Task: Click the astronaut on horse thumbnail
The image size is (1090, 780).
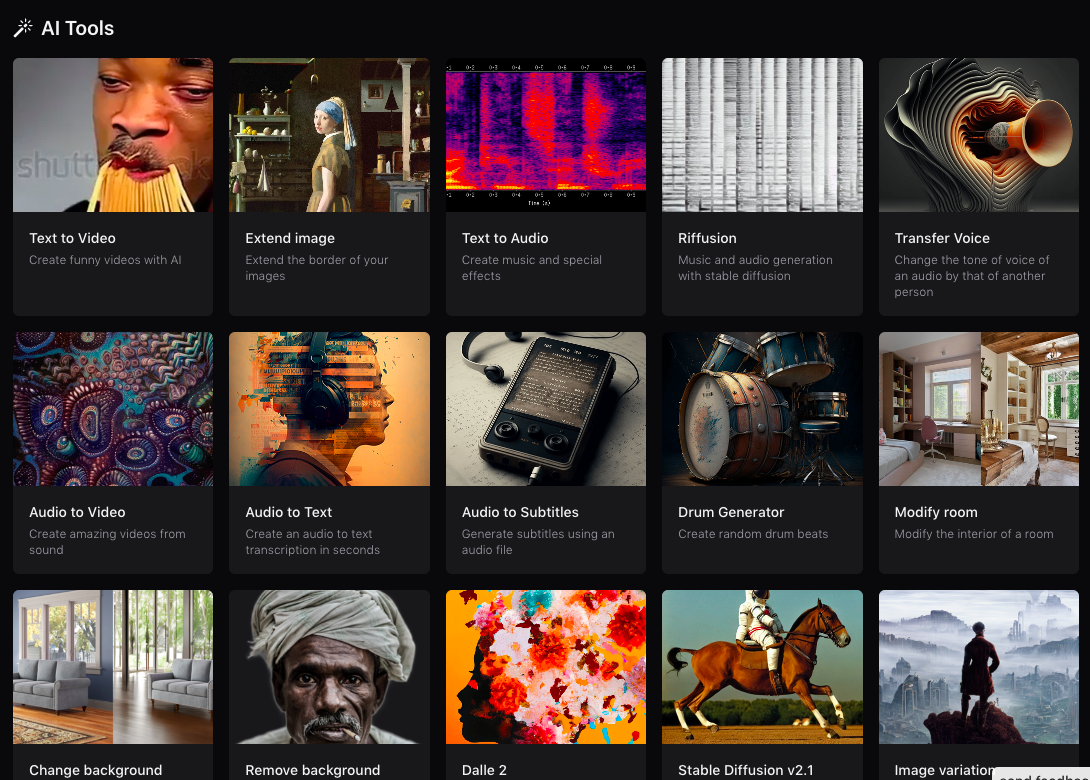Action: pyautogui.click(x=762, y=666)
